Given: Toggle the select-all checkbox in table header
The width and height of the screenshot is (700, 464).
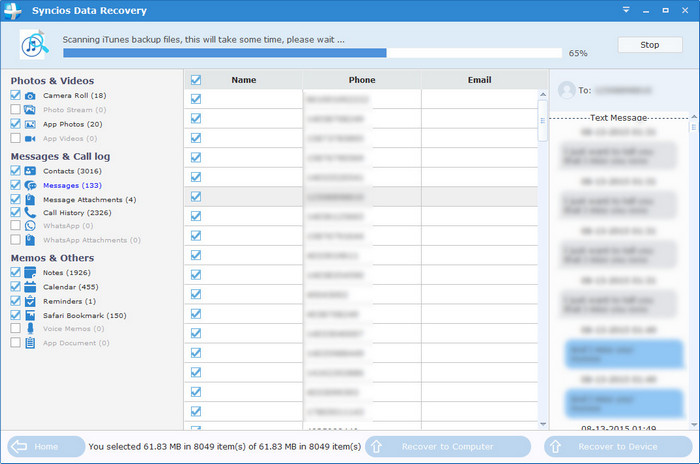Looking at the screenshot, I should 196,80.
